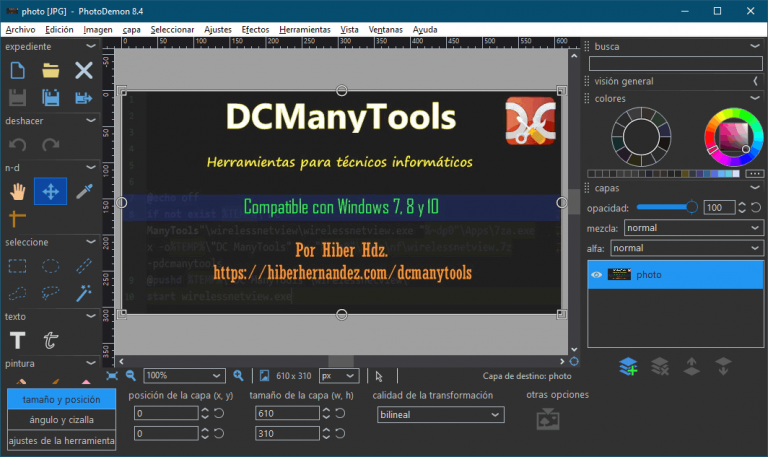Click the center circle of the color variants wheel
Screen dimensions: 768x457
pos(641,137)
